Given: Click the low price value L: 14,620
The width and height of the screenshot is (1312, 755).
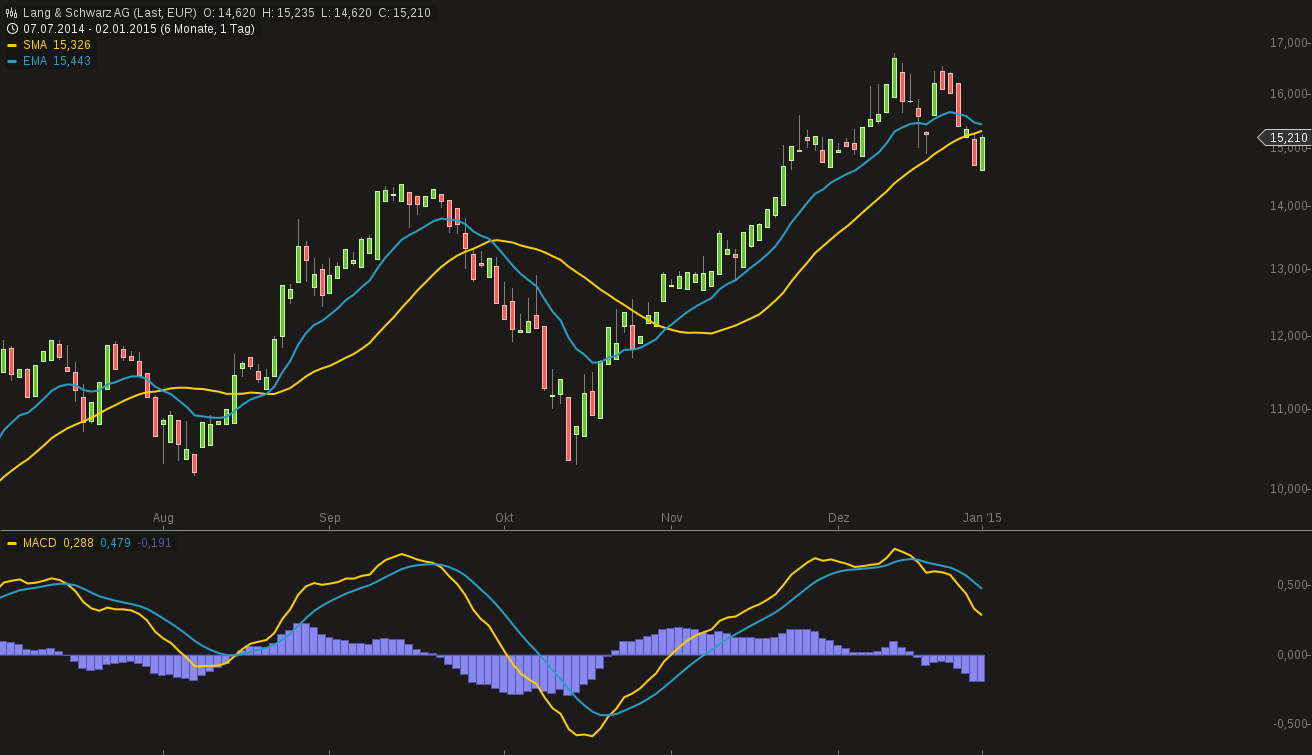Looking at the screenshot, I should [346, 13].
